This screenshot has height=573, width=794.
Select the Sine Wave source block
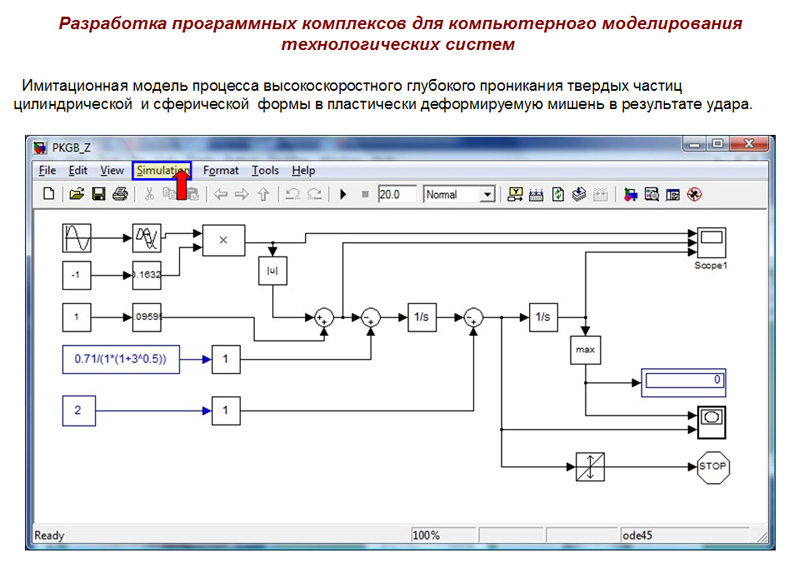[x=77, y=238]
